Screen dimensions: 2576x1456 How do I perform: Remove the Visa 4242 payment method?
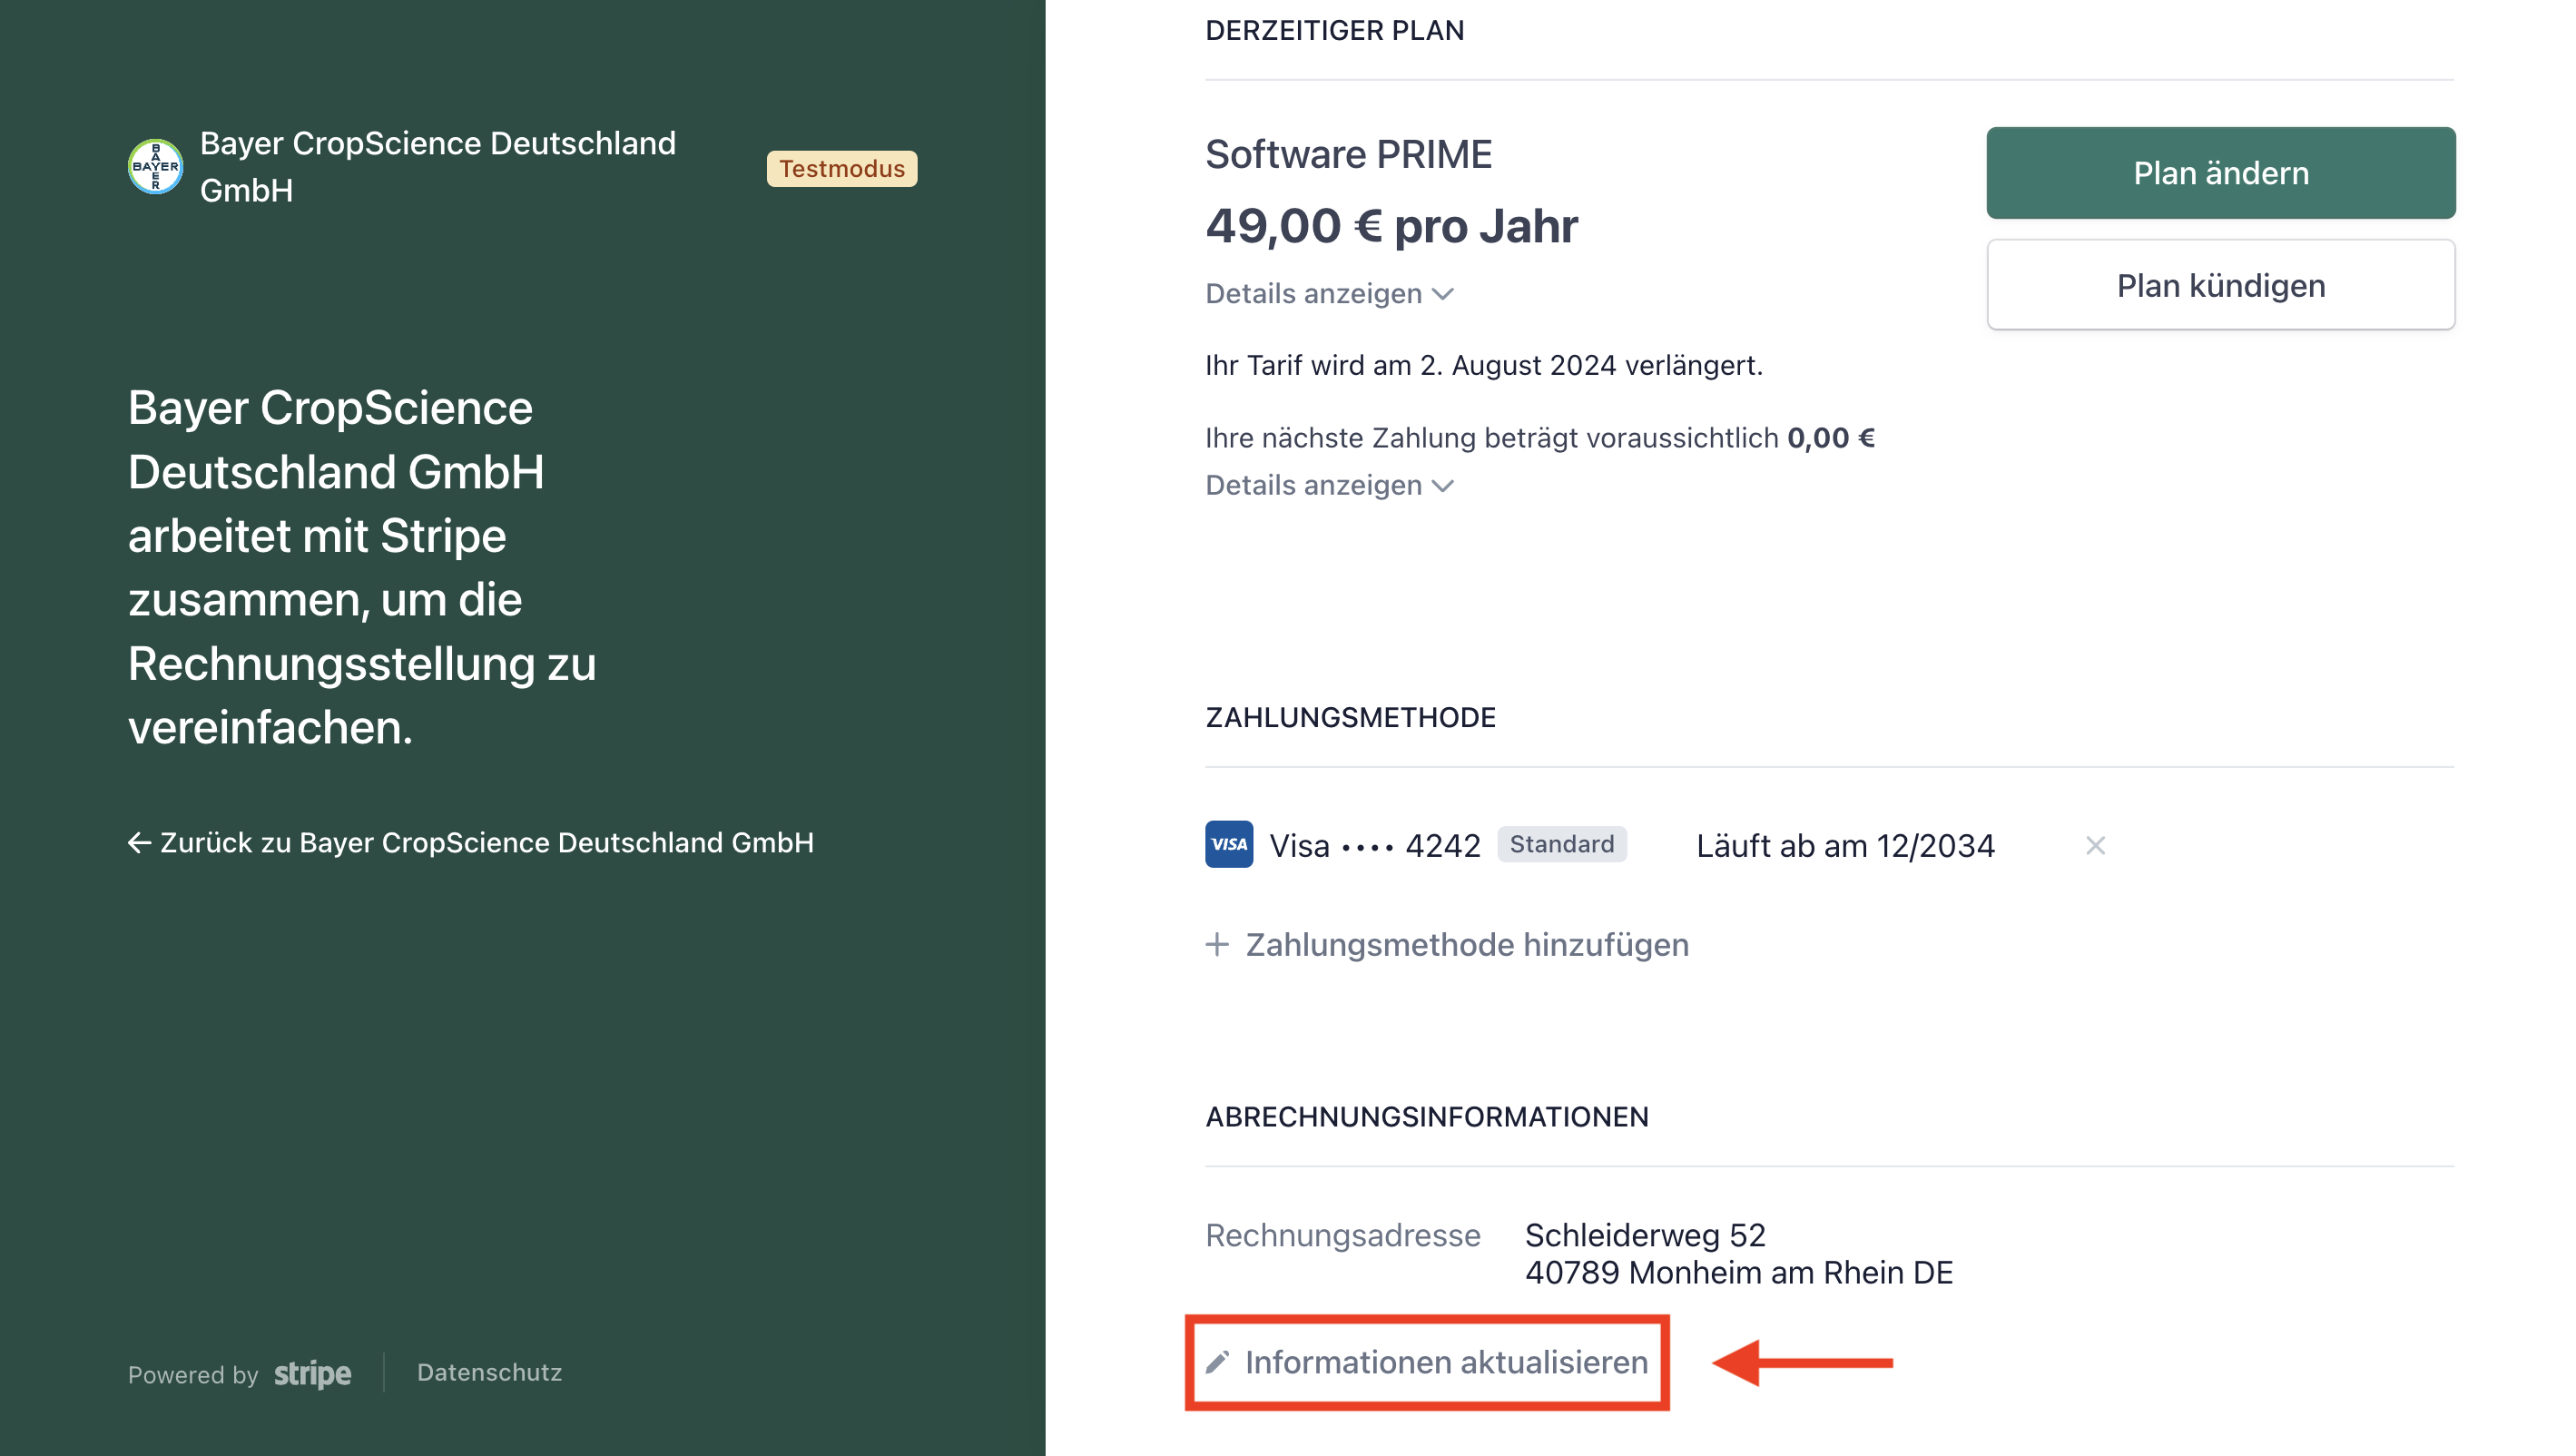pos(2095,846)
